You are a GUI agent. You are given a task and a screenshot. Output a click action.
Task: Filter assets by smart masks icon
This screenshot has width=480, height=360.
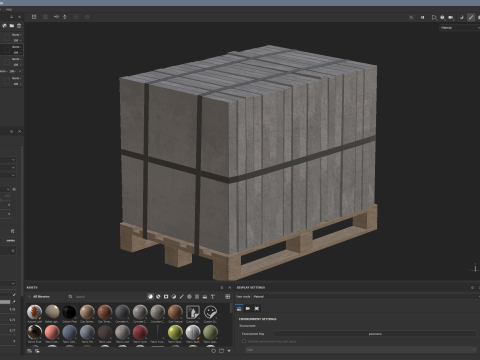click(166, 296)
